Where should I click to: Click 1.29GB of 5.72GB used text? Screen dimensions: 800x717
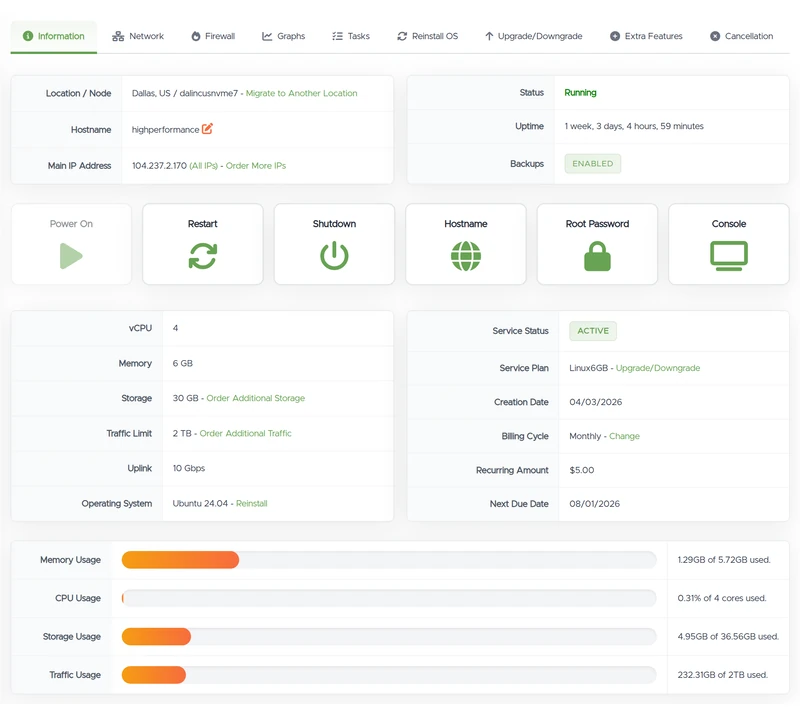[x=724, y=560]
